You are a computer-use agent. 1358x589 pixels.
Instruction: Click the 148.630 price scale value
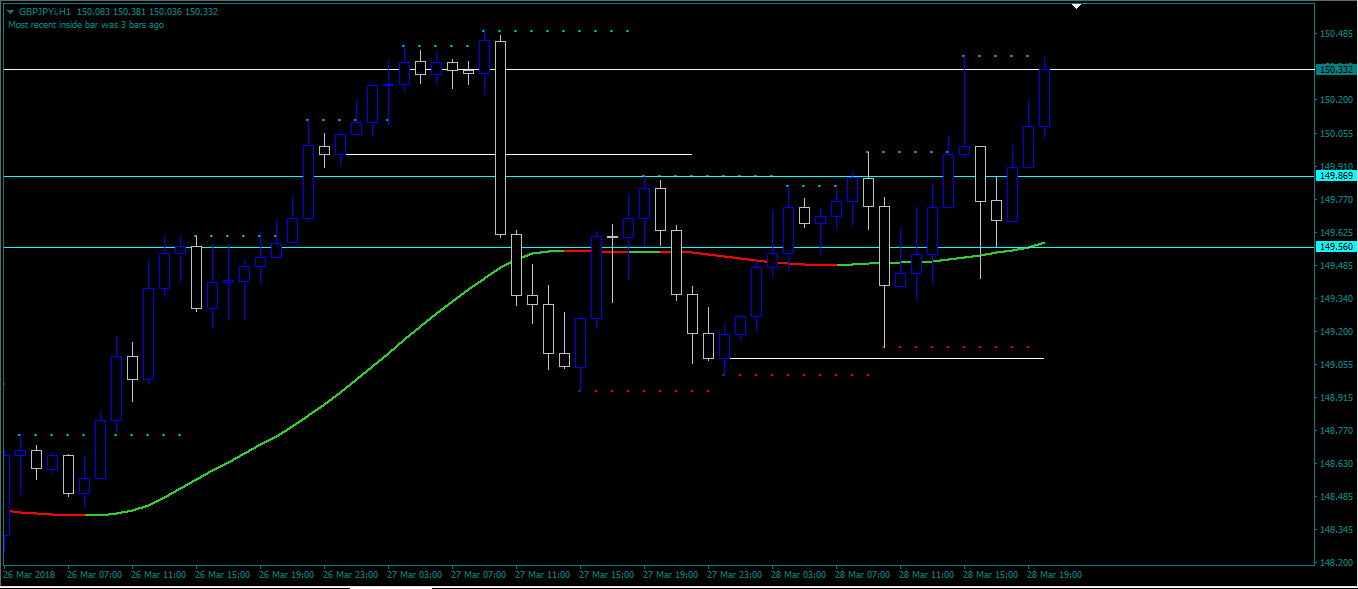tap(1337, 463)
